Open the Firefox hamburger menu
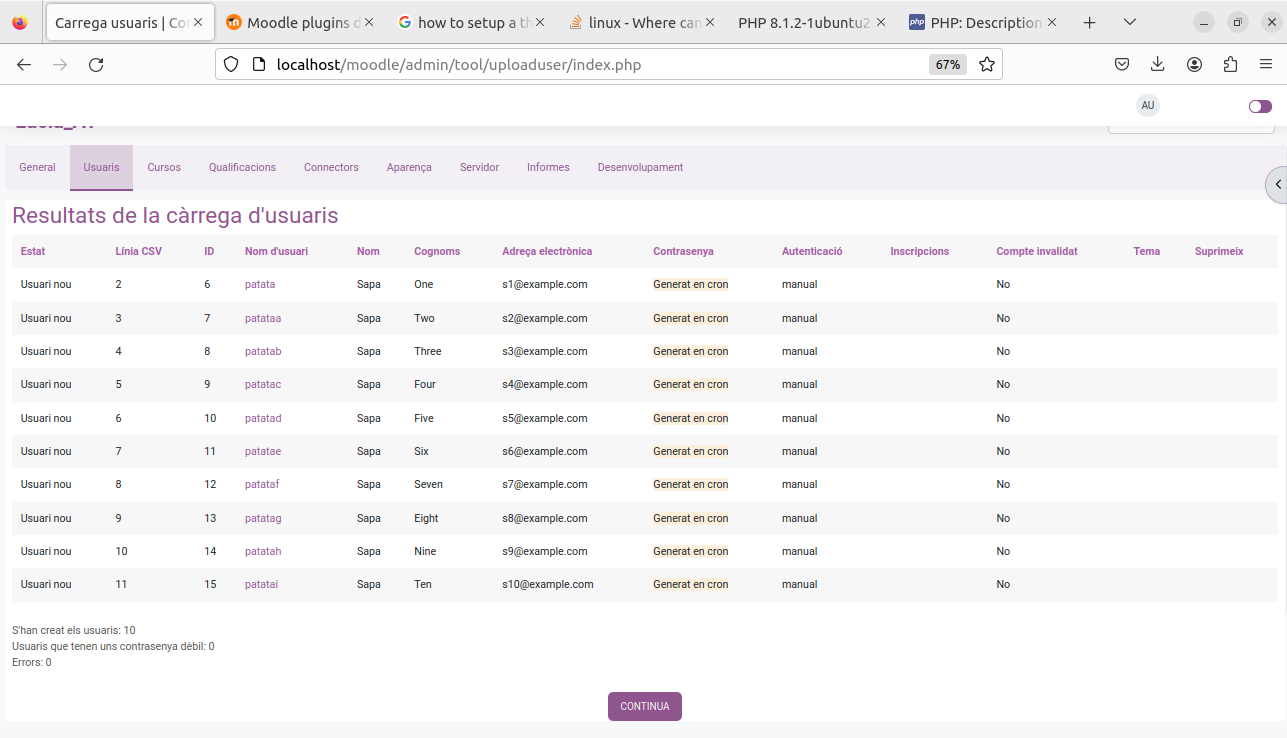The width and height of the screenshot is (1287, 738). tap(1266, 65)
